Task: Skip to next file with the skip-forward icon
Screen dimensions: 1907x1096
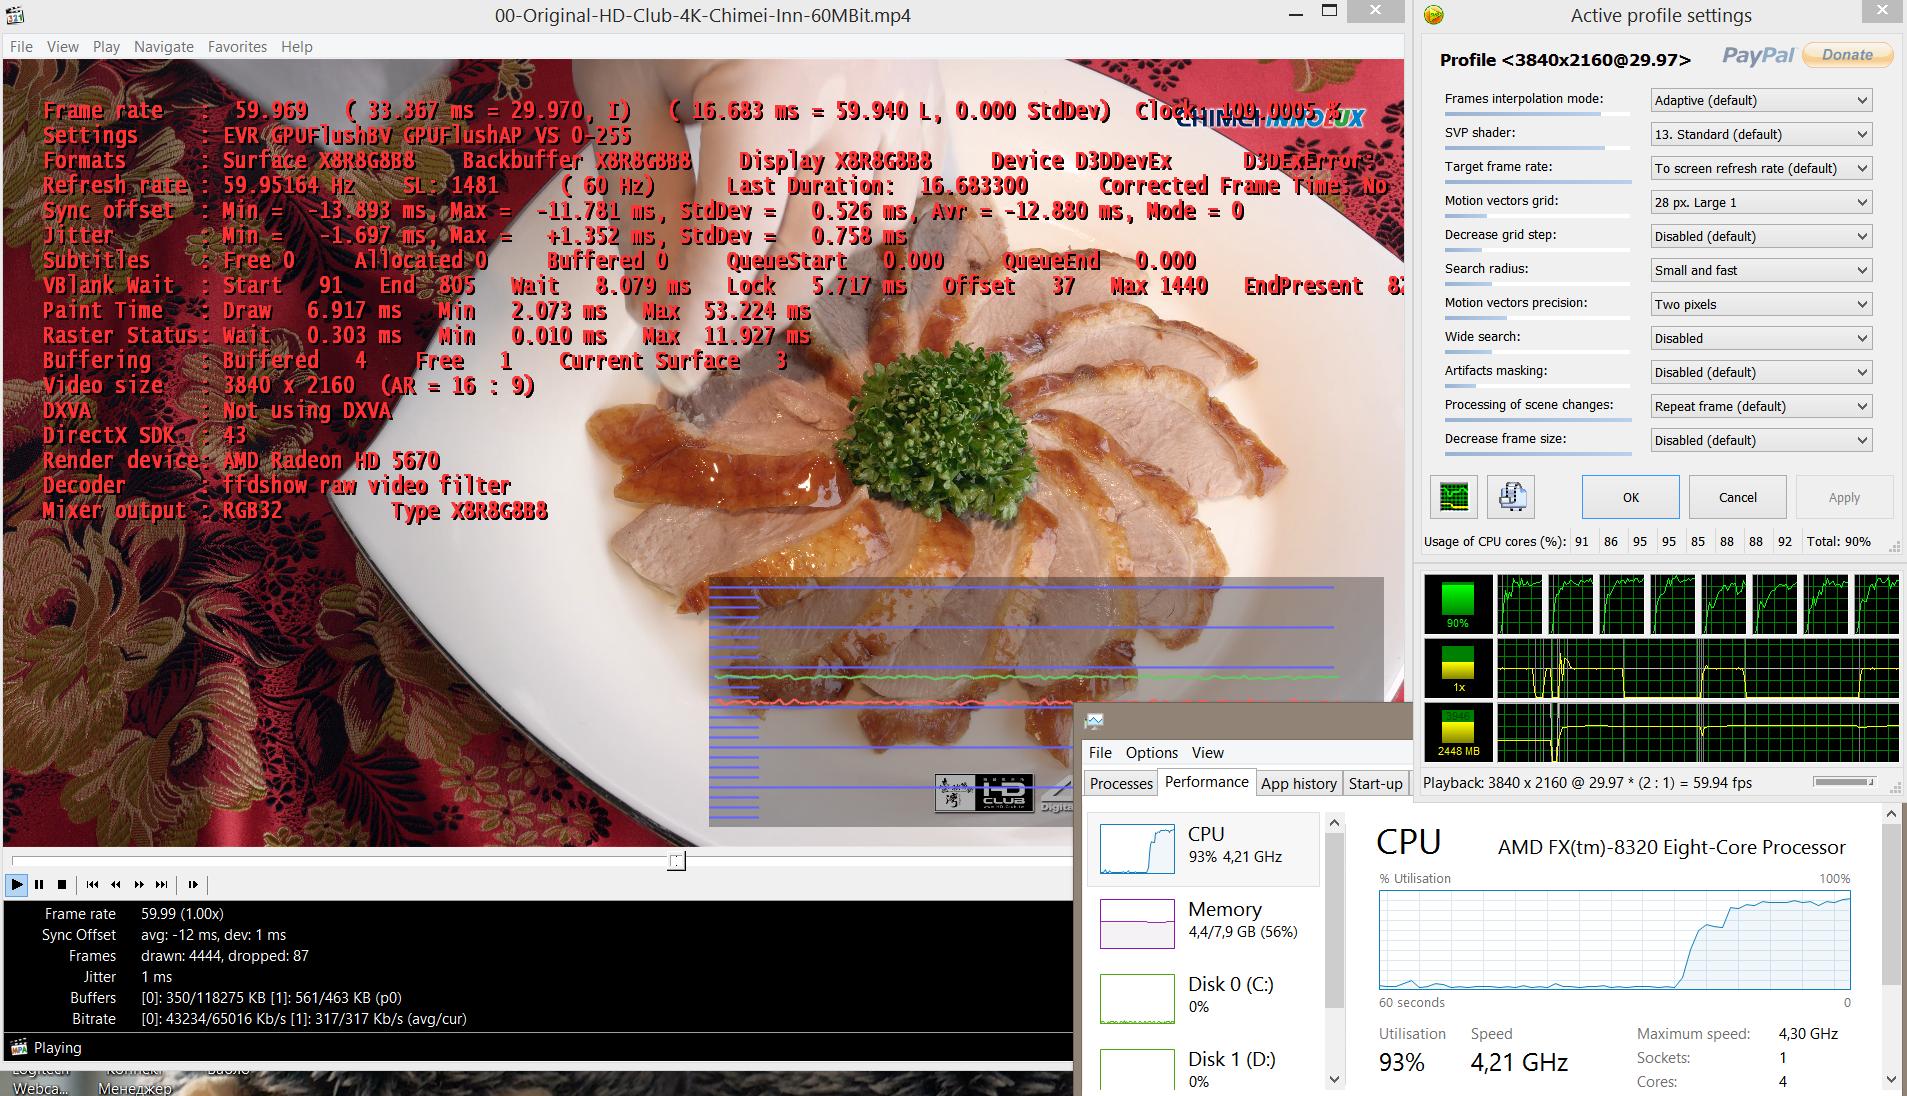Action: pos(162,884)
